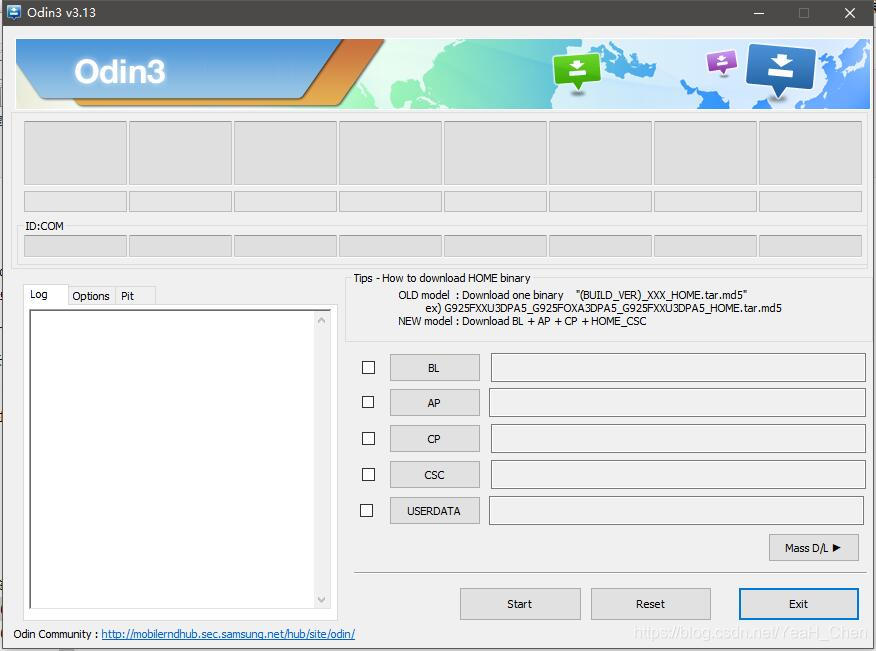Screen dimensions: 876x651
Task: Click inside the Log text area
Action: [173, 459]
